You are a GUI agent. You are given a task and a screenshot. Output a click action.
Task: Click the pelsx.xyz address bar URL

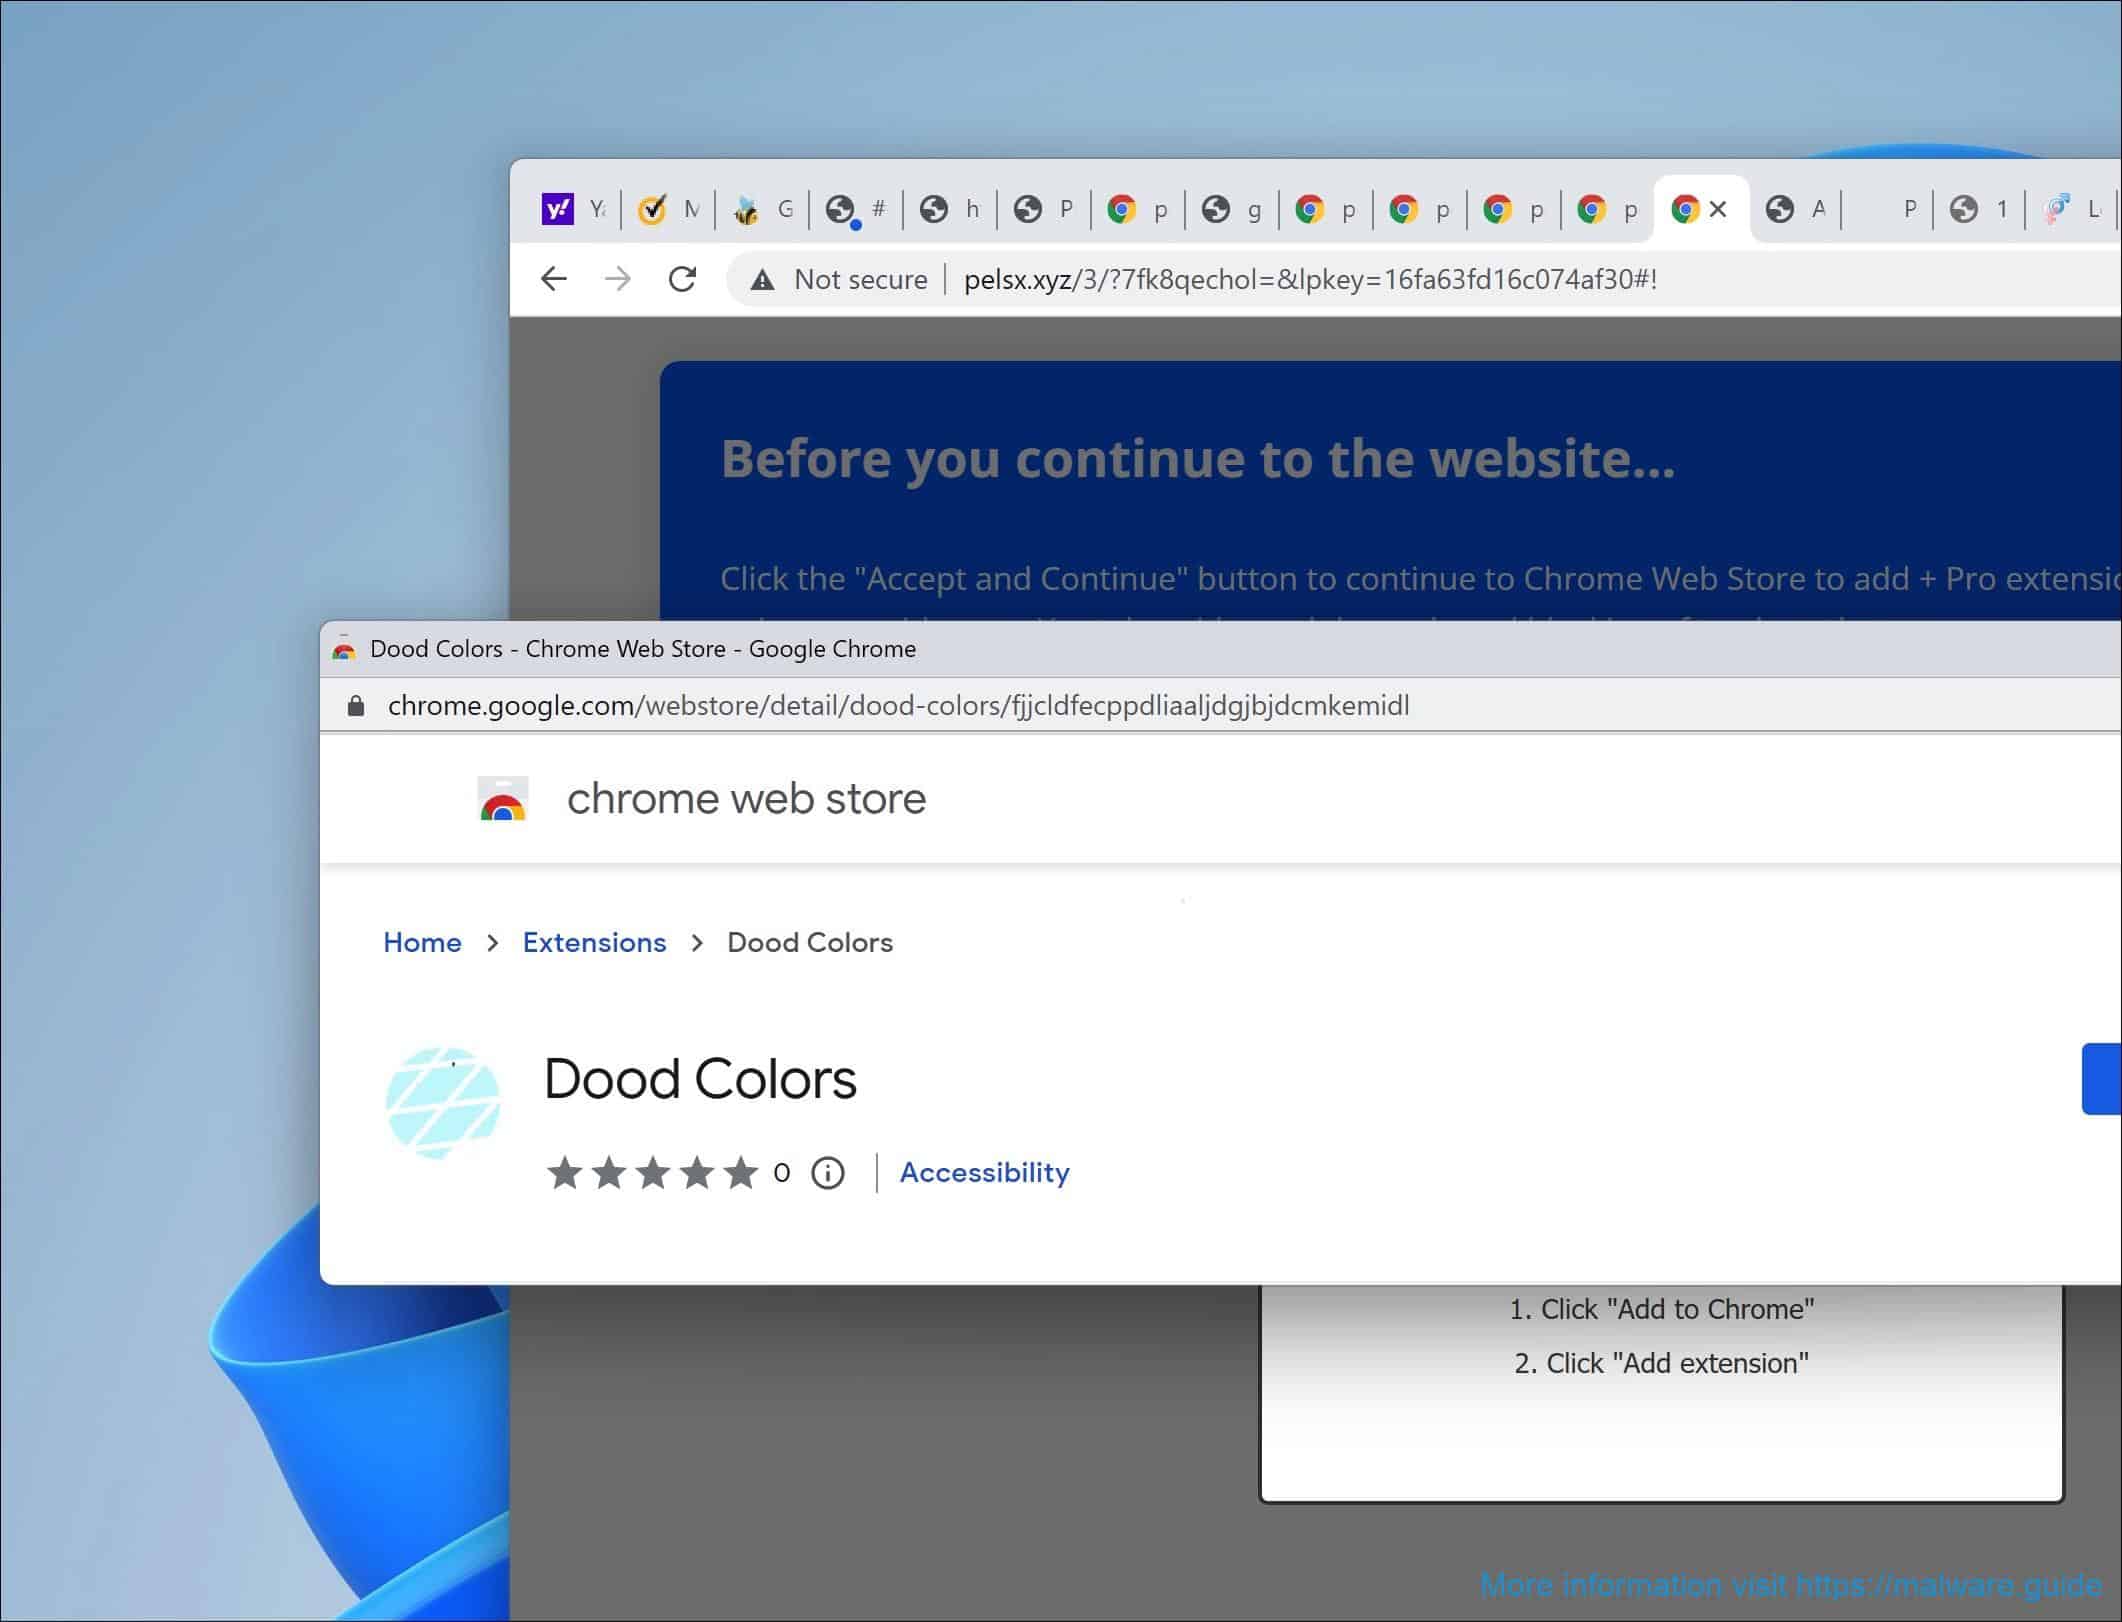1310,279
